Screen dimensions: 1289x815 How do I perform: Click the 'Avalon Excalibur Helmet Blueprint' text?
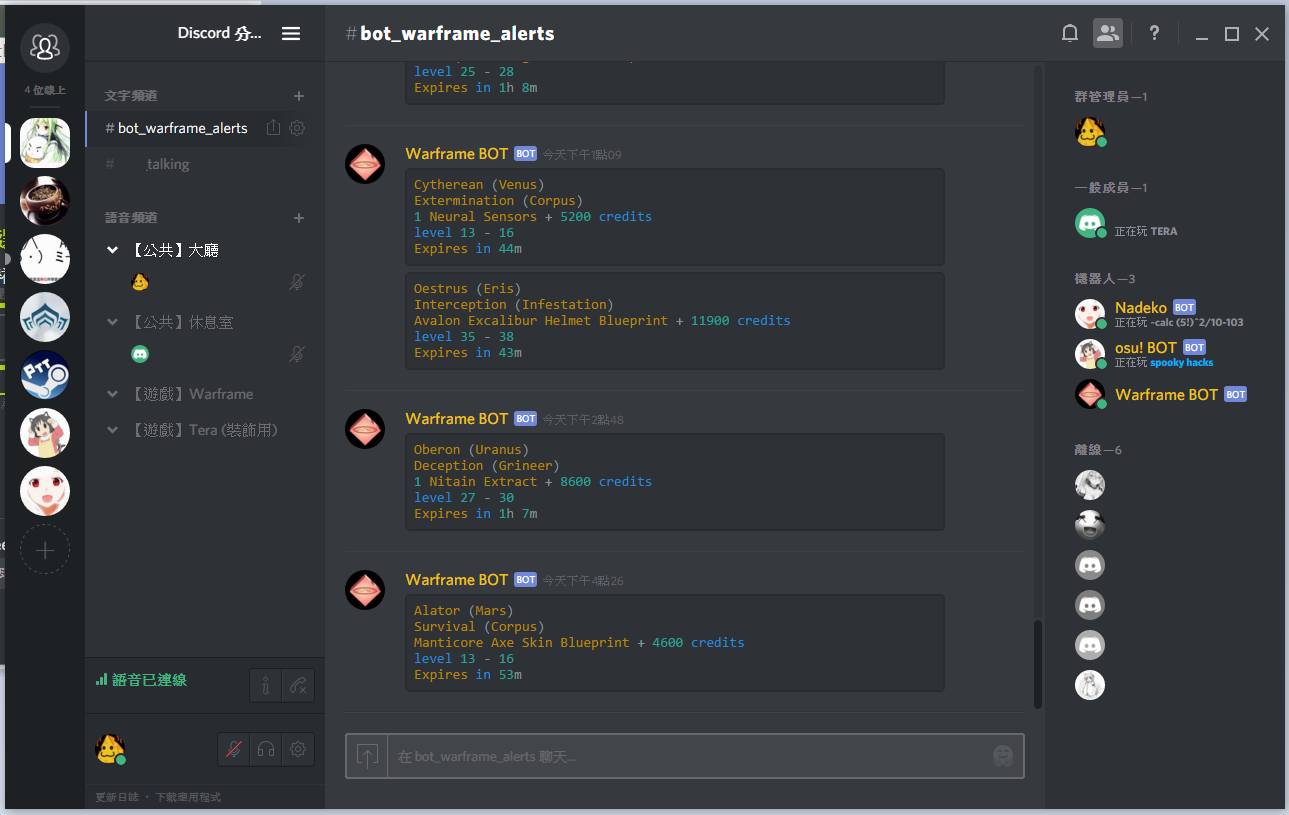541,321
